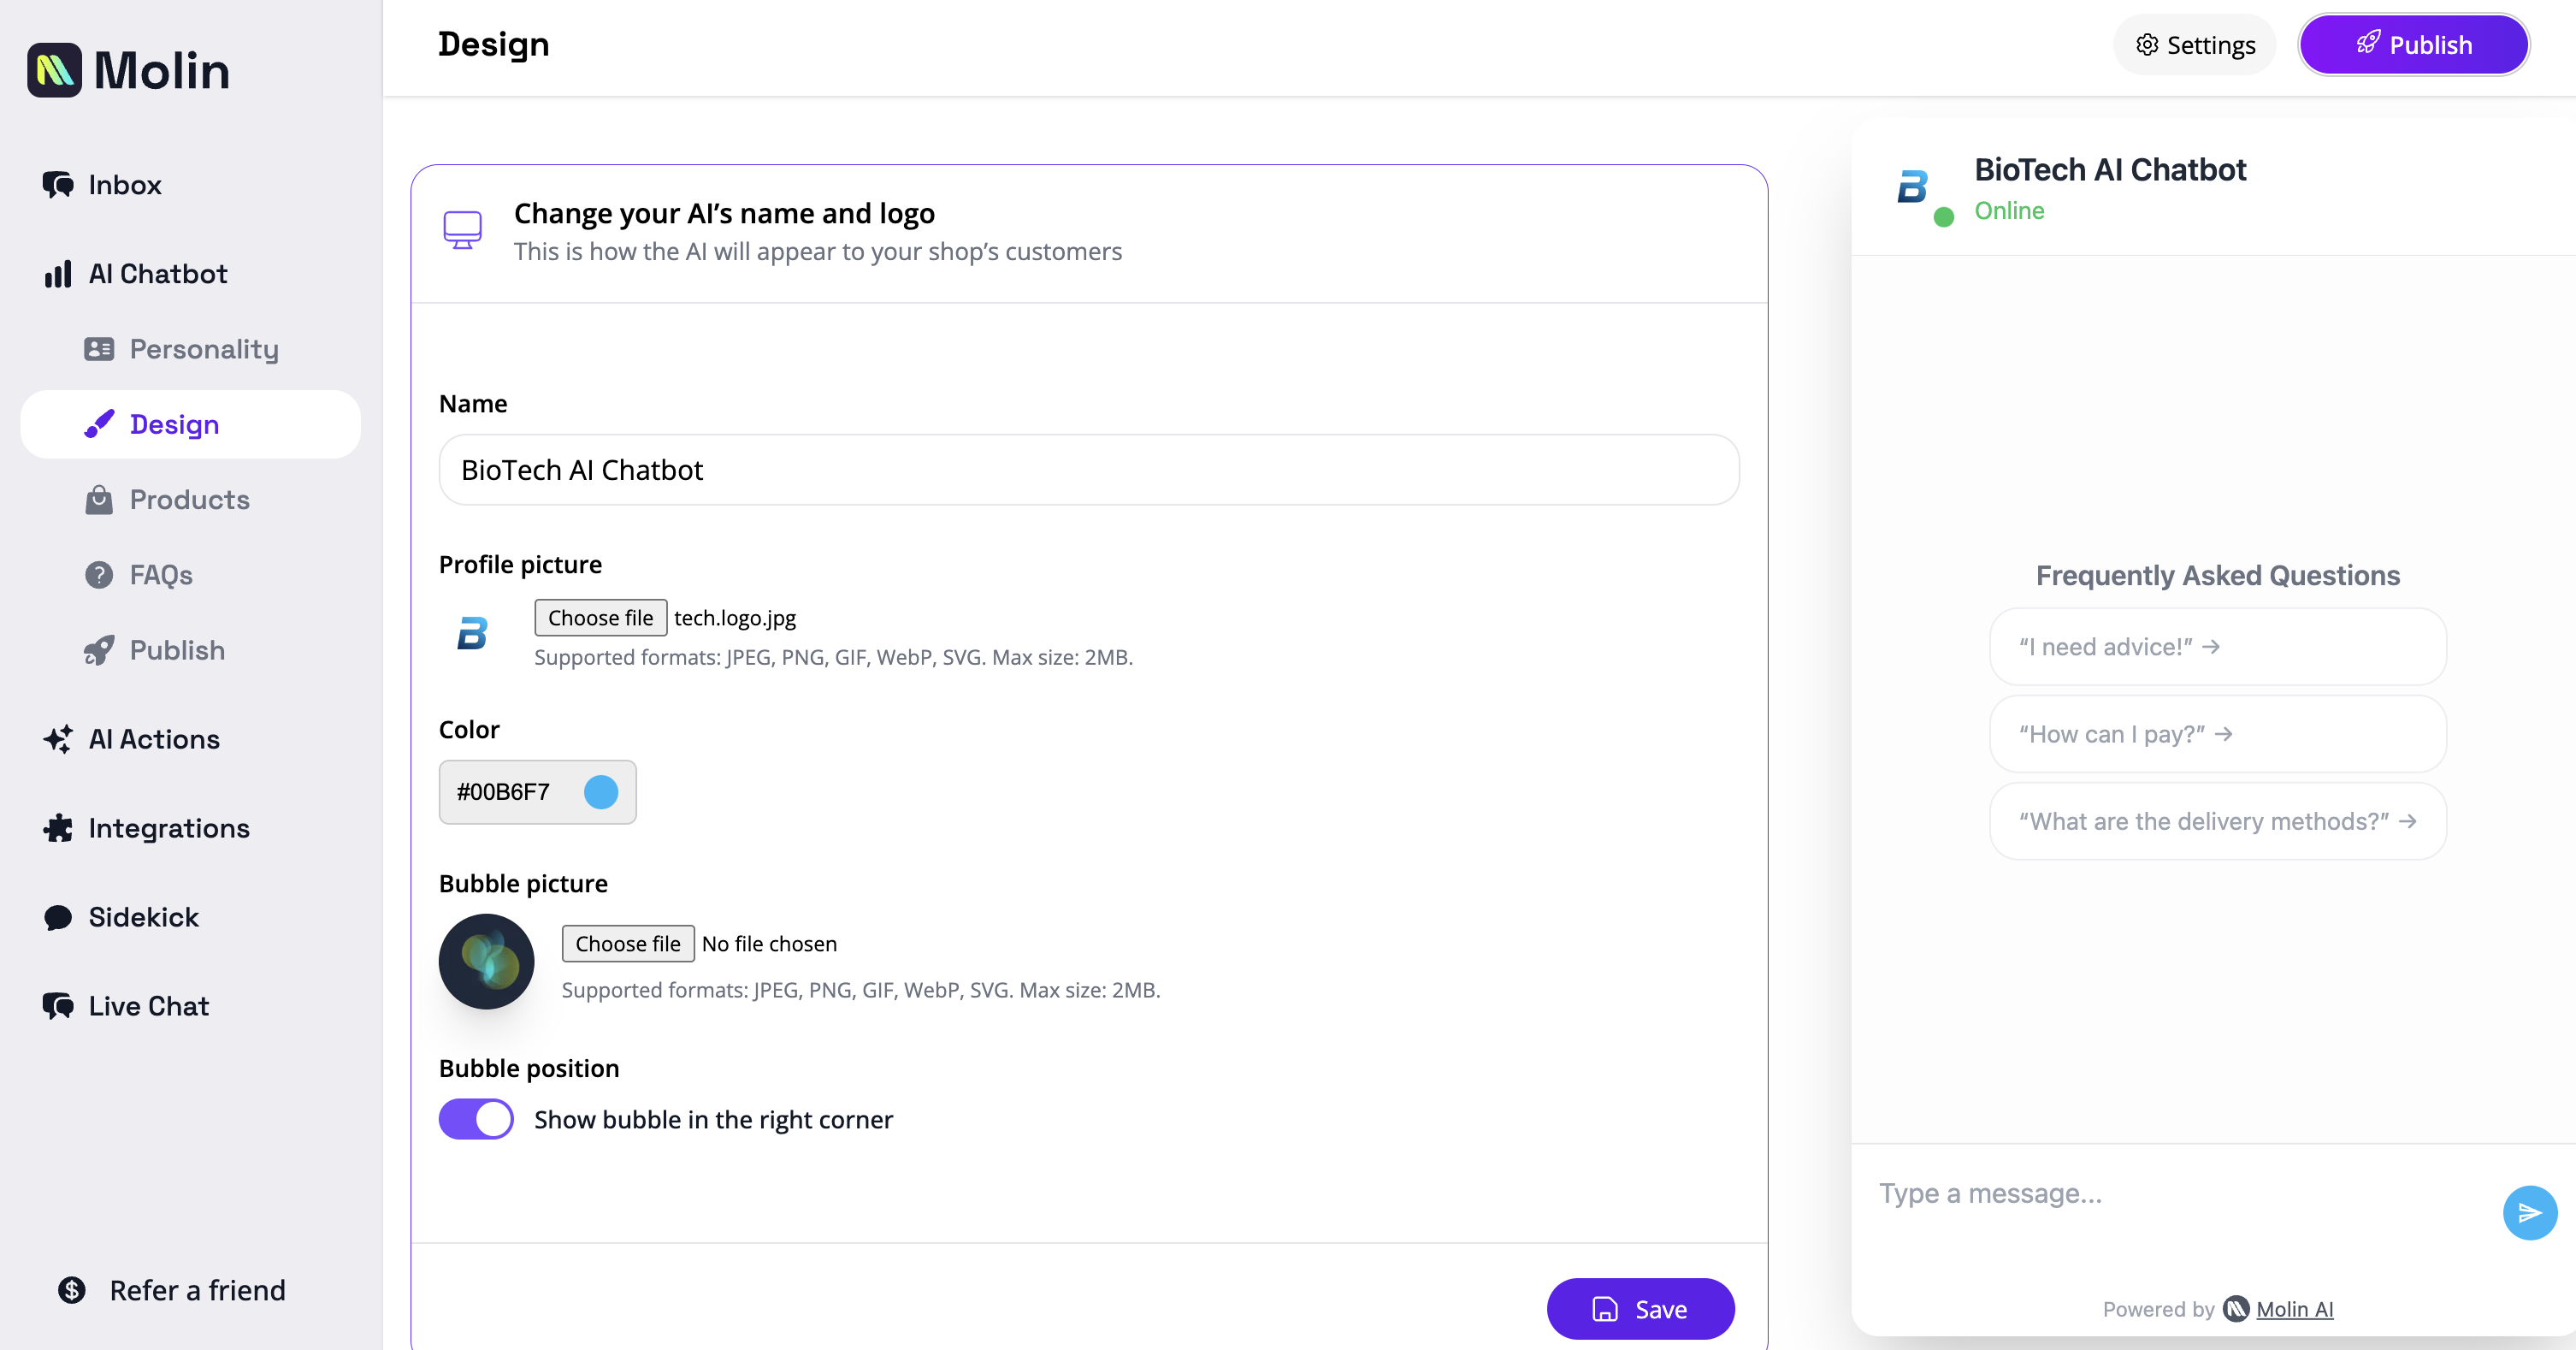The height and width of the screenshot is (1350, 2576).
Task: Open Live Chat from its sidebar icon
Action: 57,1005
